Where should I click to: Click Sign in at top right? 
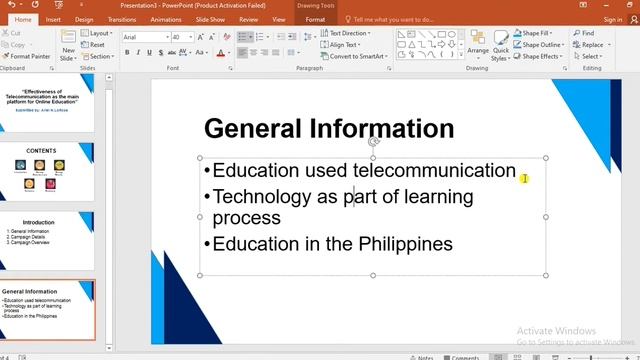[x=613, y=20]
